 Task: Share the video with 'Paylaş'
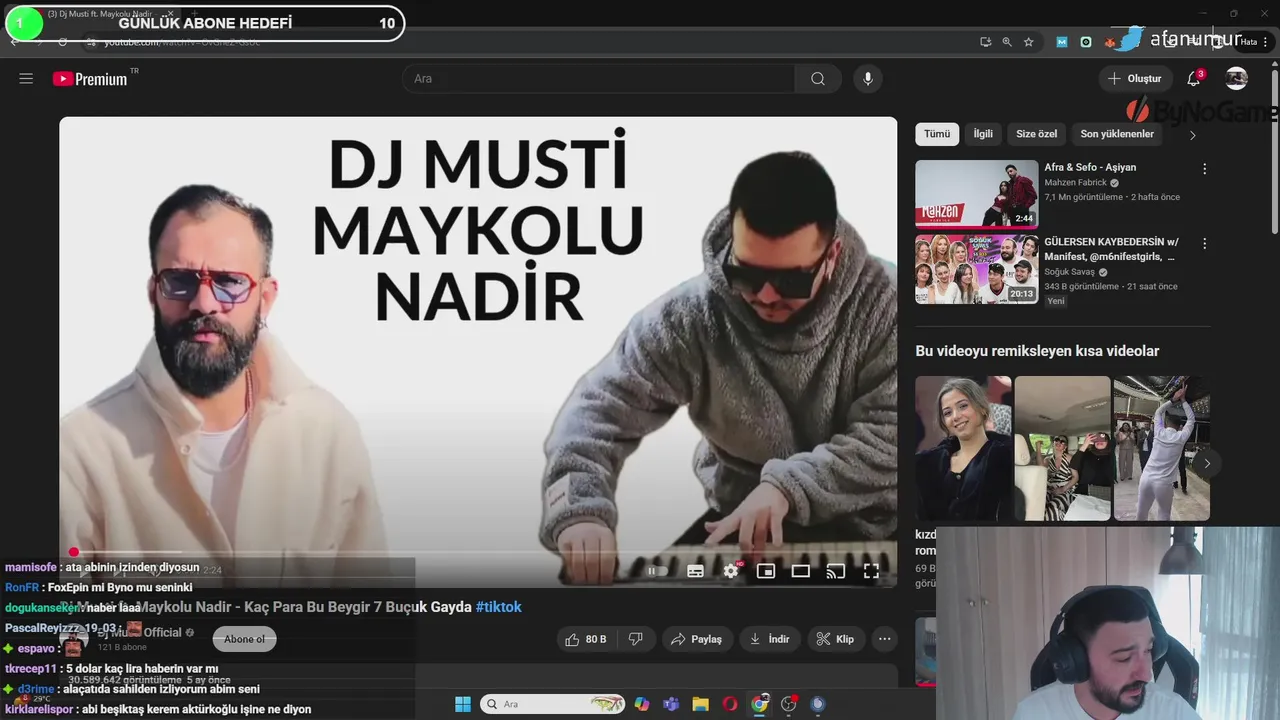click(x=696, y=639)
